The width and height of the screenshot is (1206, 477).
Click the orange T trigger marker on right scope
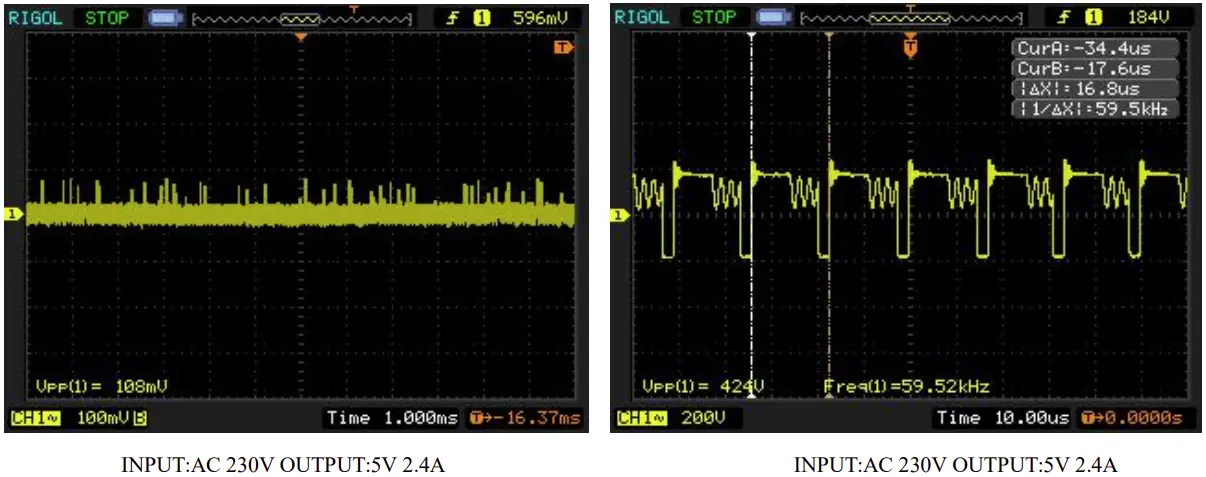point(910,46)
